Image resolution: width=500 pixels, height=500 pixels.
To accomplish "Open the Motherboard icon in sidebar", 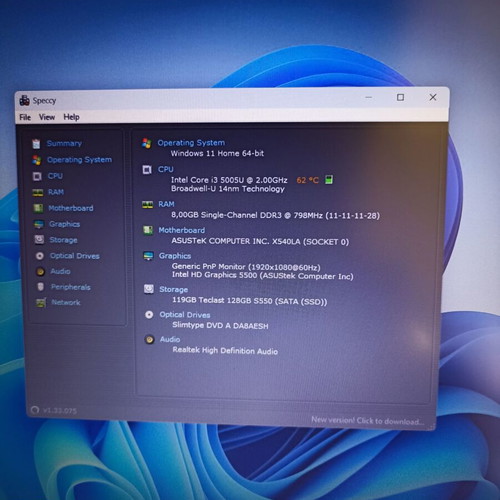I will [38, 208].
